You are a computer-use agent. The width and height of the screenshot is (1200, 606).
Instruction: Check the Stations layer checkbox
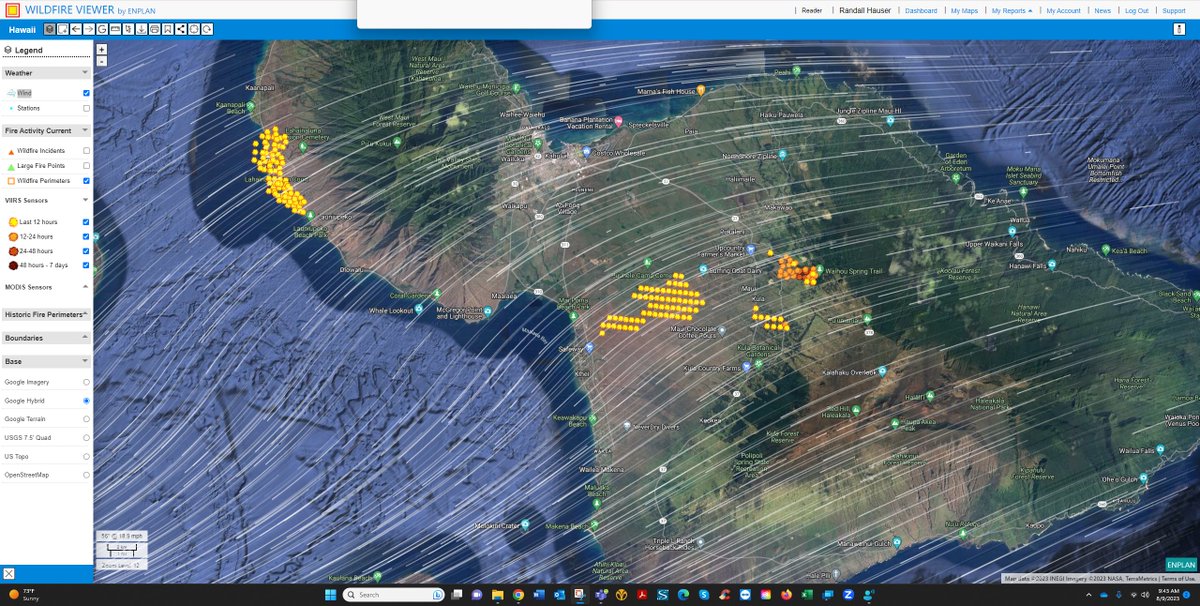pos(87,108)
